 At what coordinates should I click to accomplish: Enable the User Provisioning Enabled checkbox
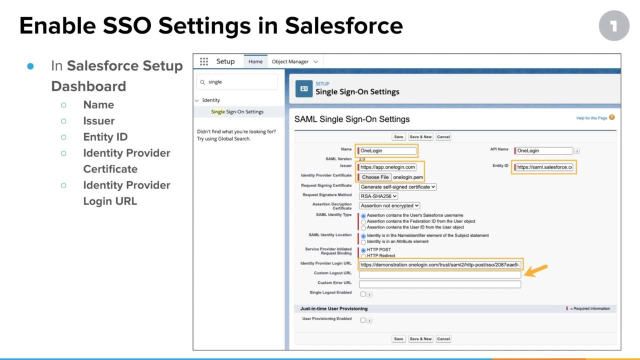point(363,320)
